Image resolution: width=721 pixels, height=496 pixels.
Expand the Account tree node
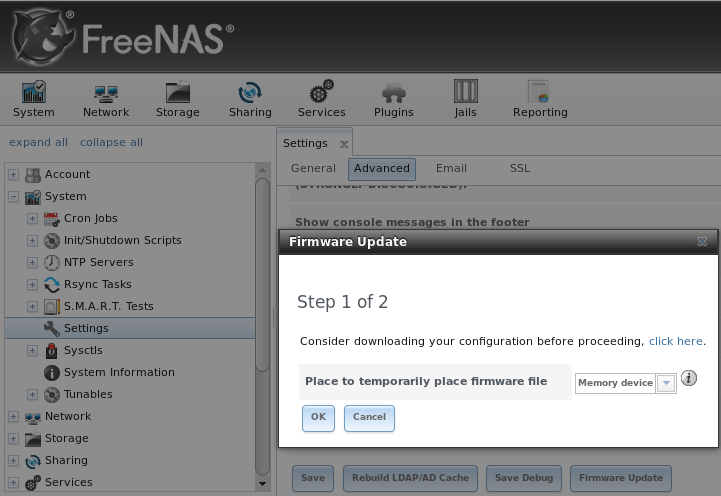[x=13, y=175]
